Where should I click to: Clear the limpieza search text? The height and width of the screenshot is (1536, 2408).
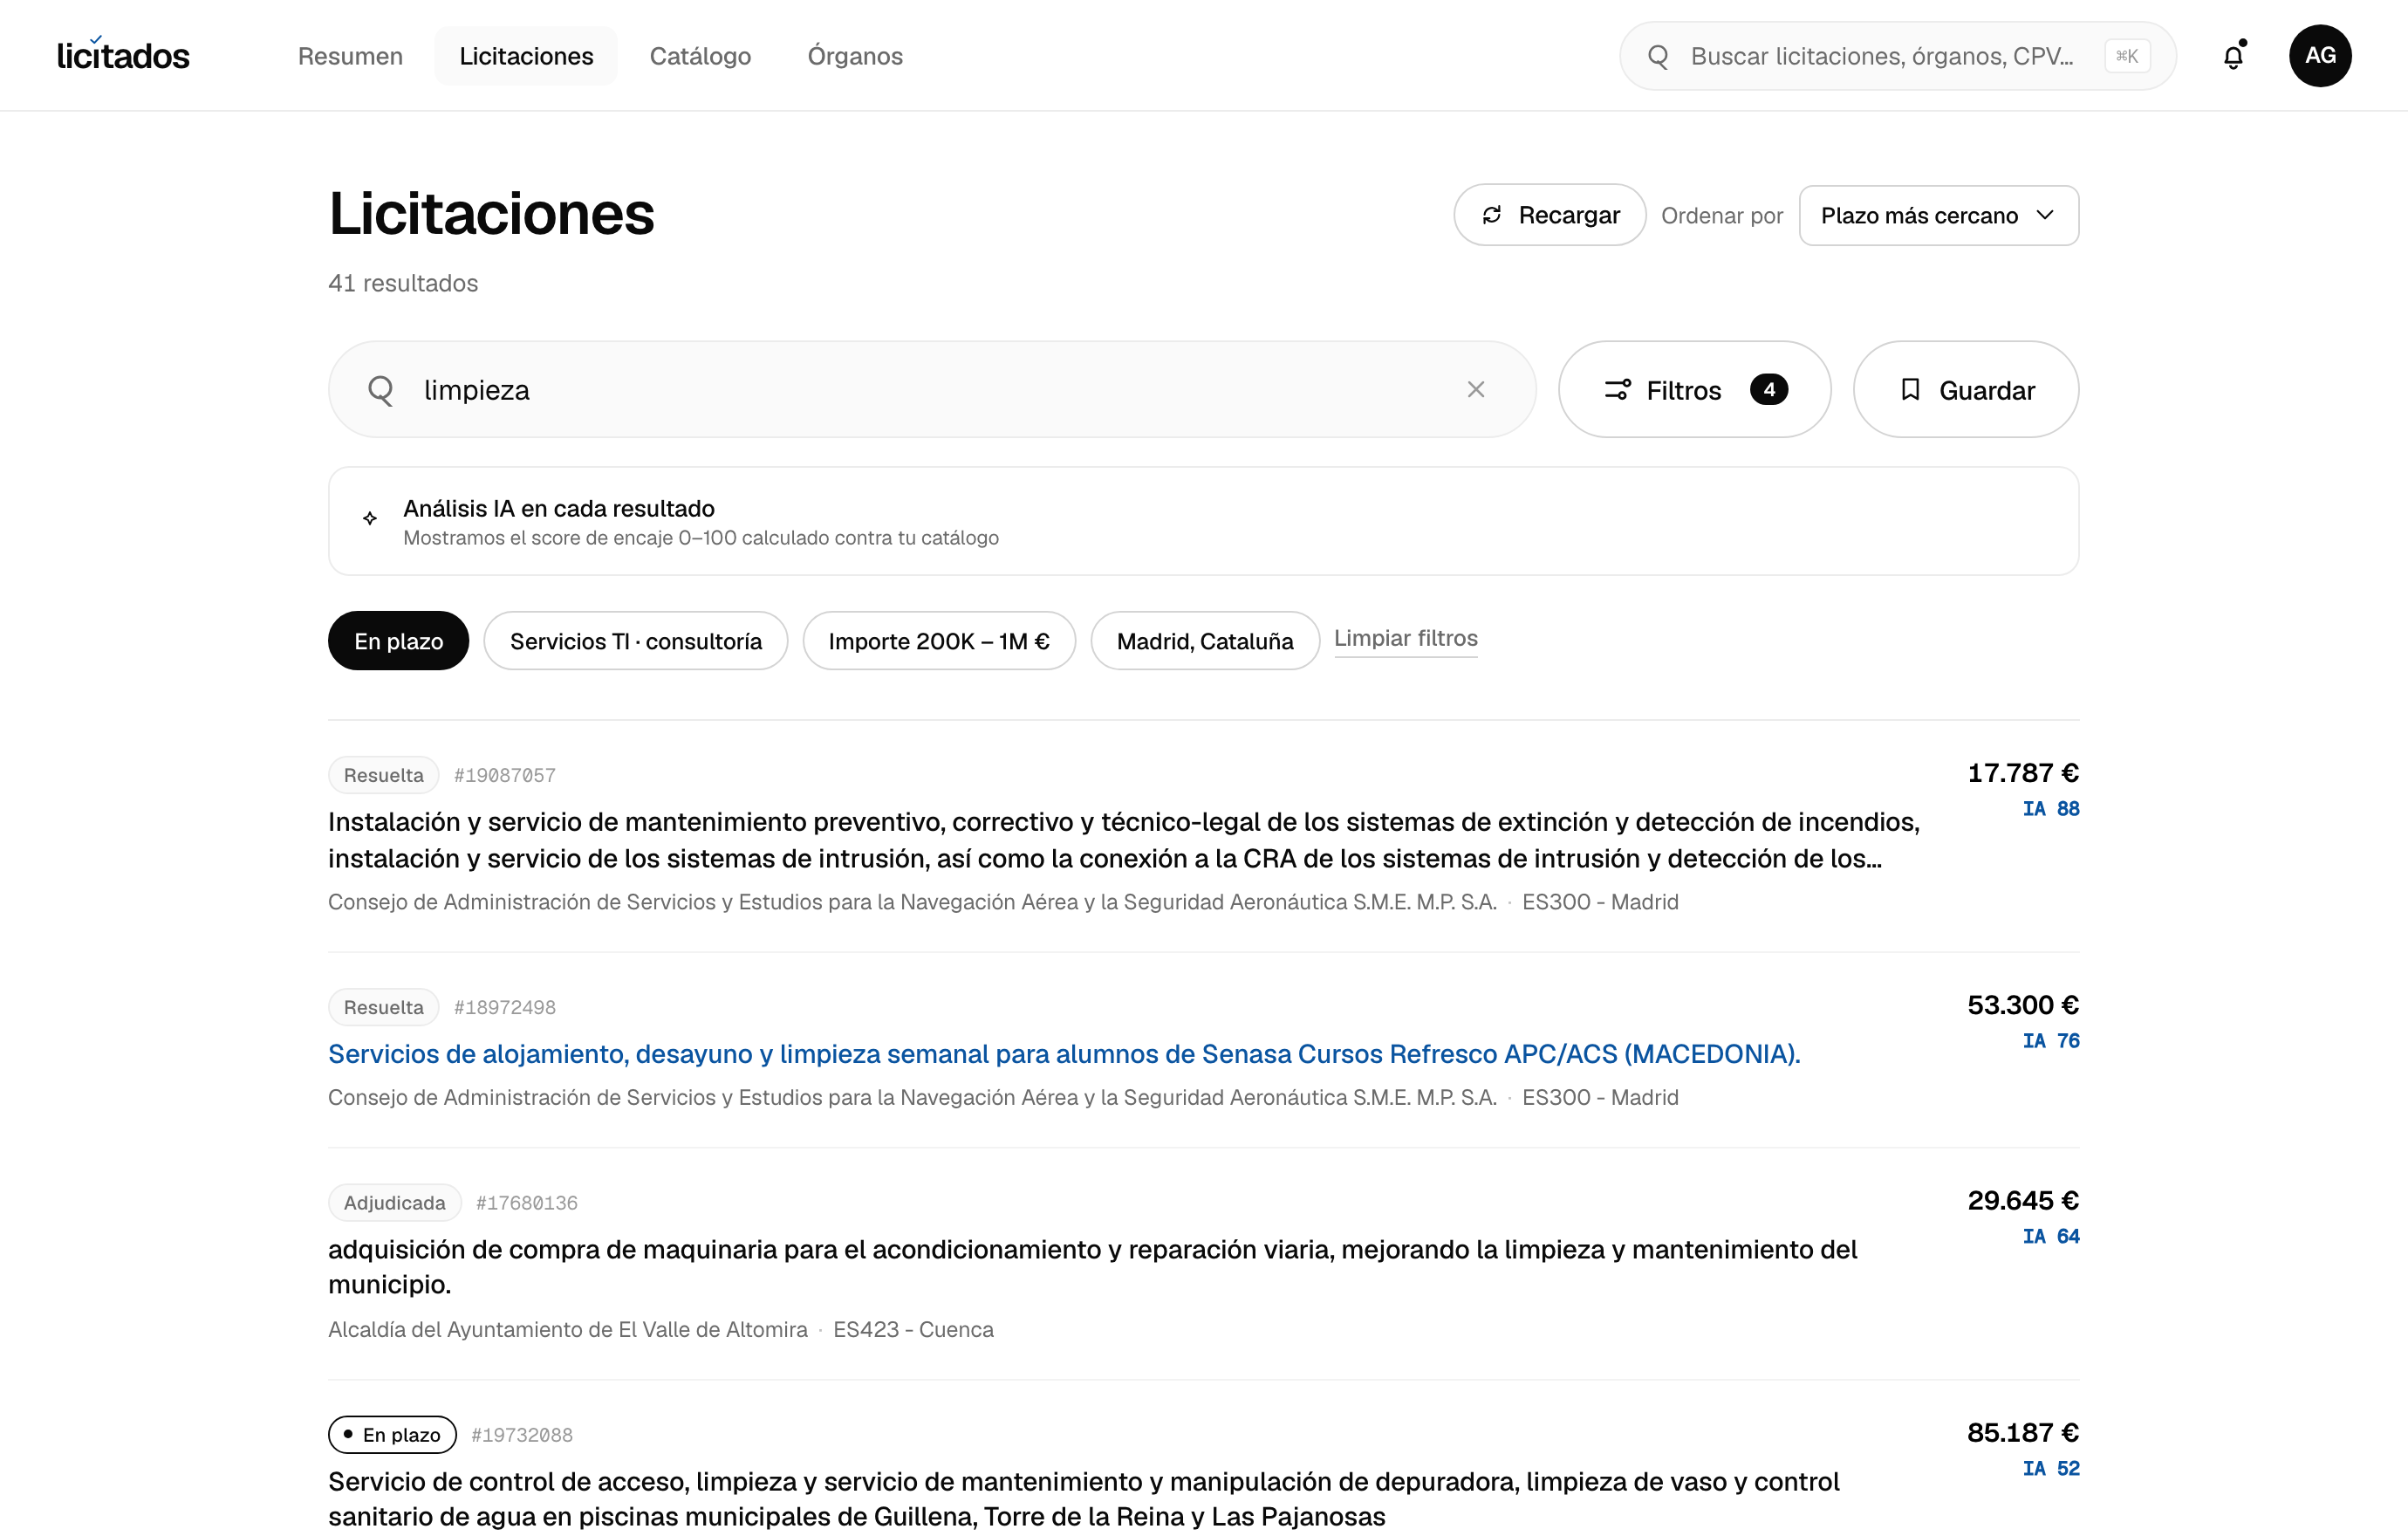coord(1476,389)
